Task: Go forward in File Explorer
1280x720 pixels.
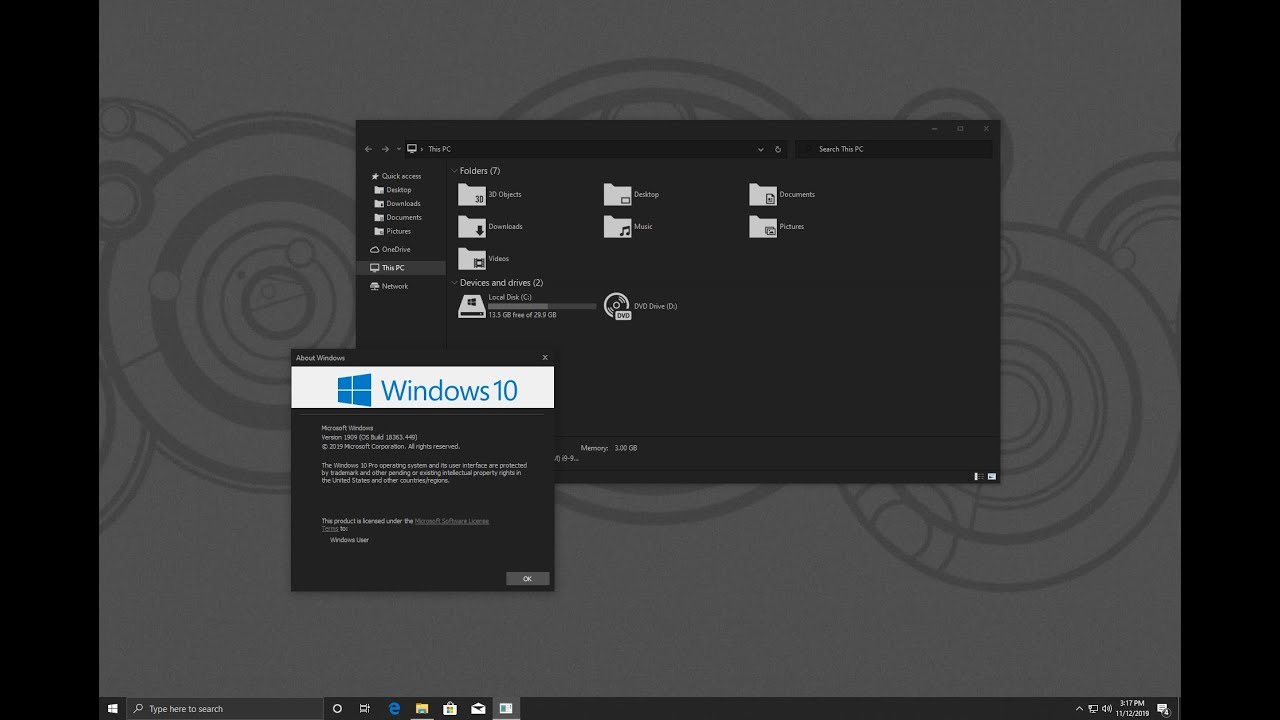Action: pyautogui.click(x=385, y=149)
